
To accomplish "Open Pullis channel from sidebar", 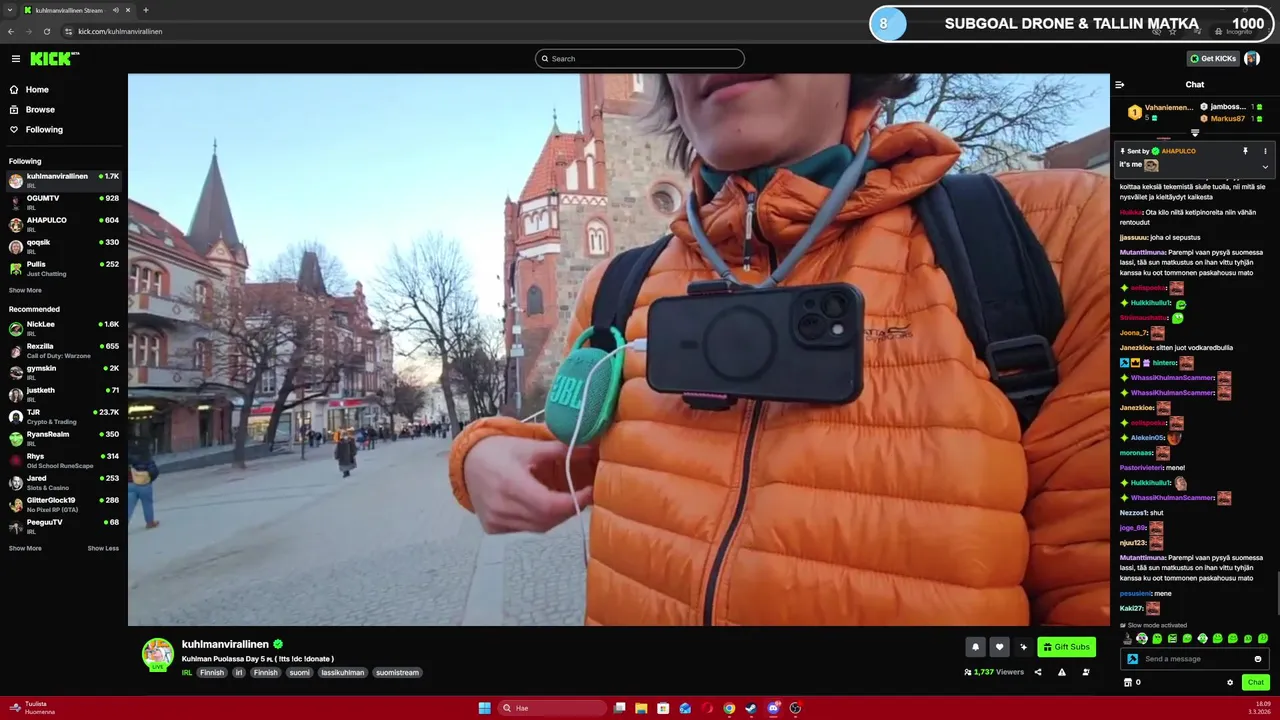I will (x=64, y=268).
